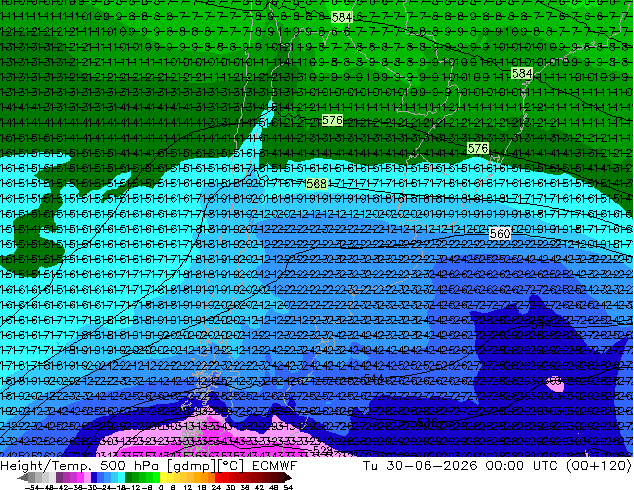The height and width of the screenshot is (490, 634).
Task: Click the dark maroon right arrow end of colorbar
Action: (x=288, y=478)
